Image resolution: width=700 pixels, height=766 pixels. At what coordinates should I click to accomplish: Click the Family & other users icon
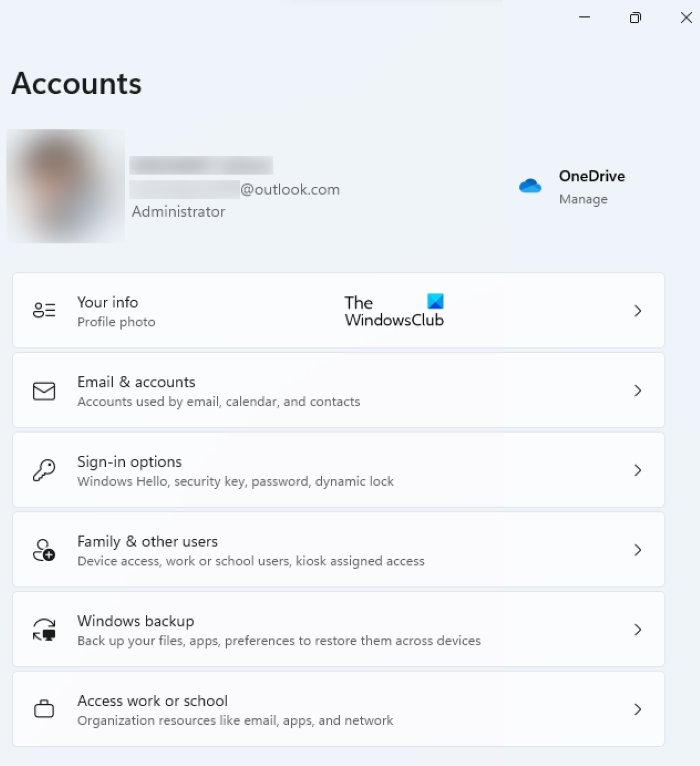(x=44, y=550)
